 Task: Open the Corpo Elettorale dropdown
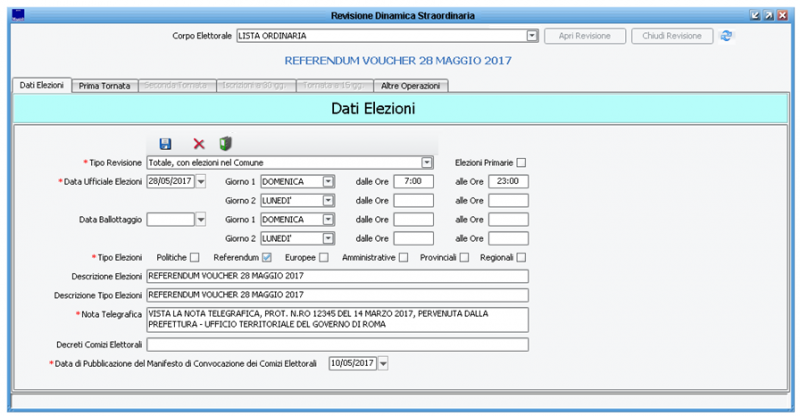click(x=532, y=37)
